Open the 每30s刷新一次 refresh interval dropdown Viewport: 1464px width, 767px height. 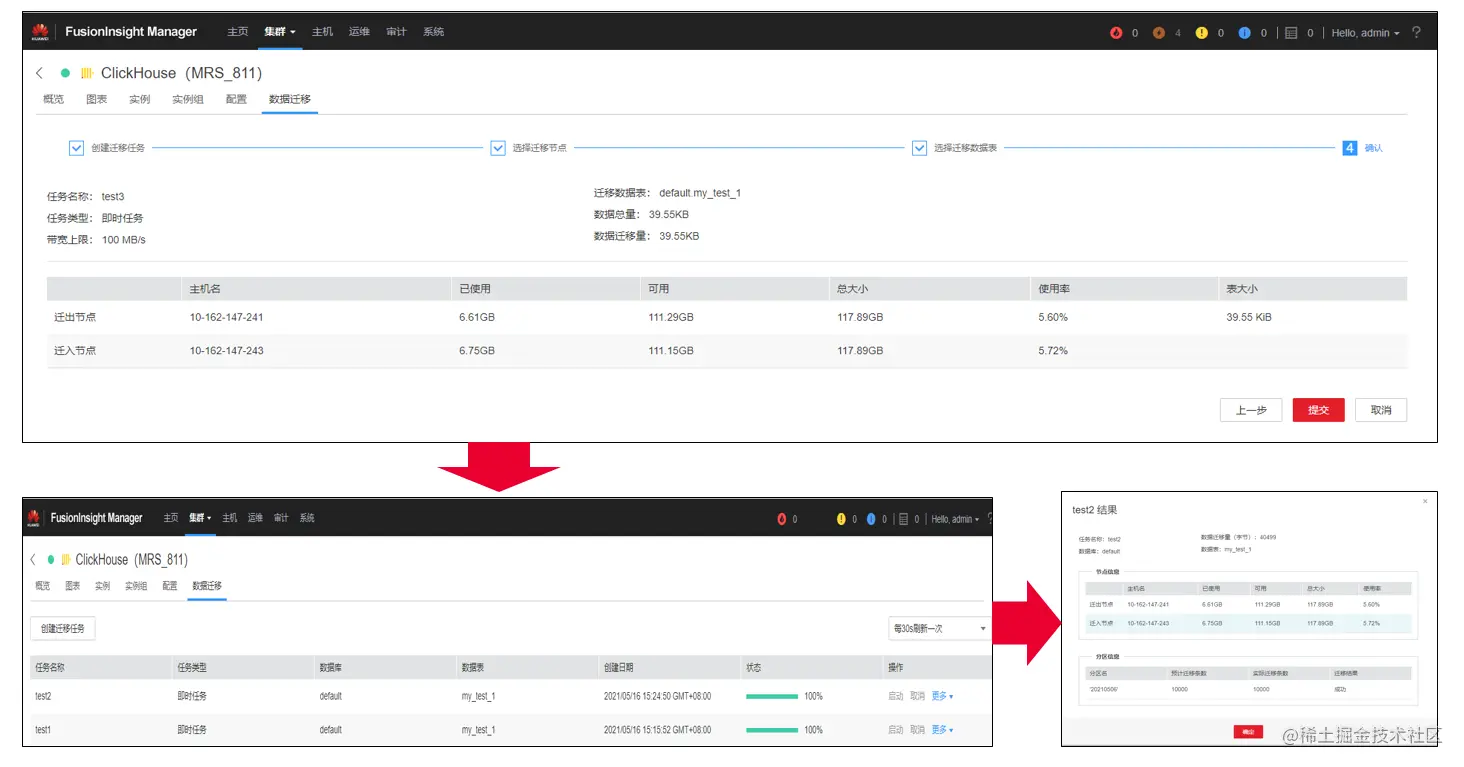point(938,628)
